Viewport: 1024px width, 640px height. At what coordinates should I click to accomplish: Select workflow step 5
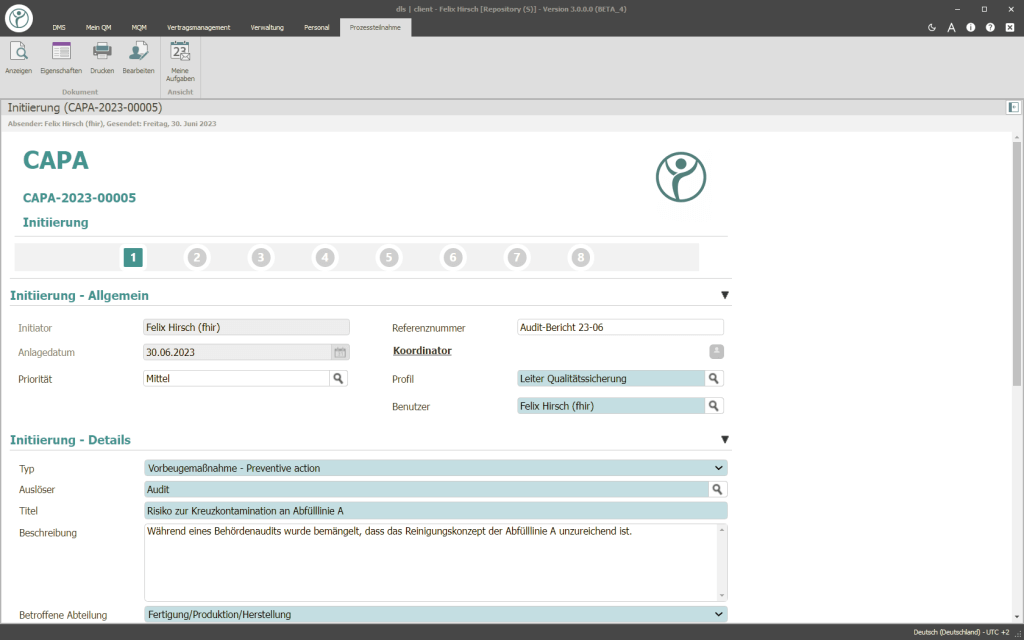click(389, 257)
